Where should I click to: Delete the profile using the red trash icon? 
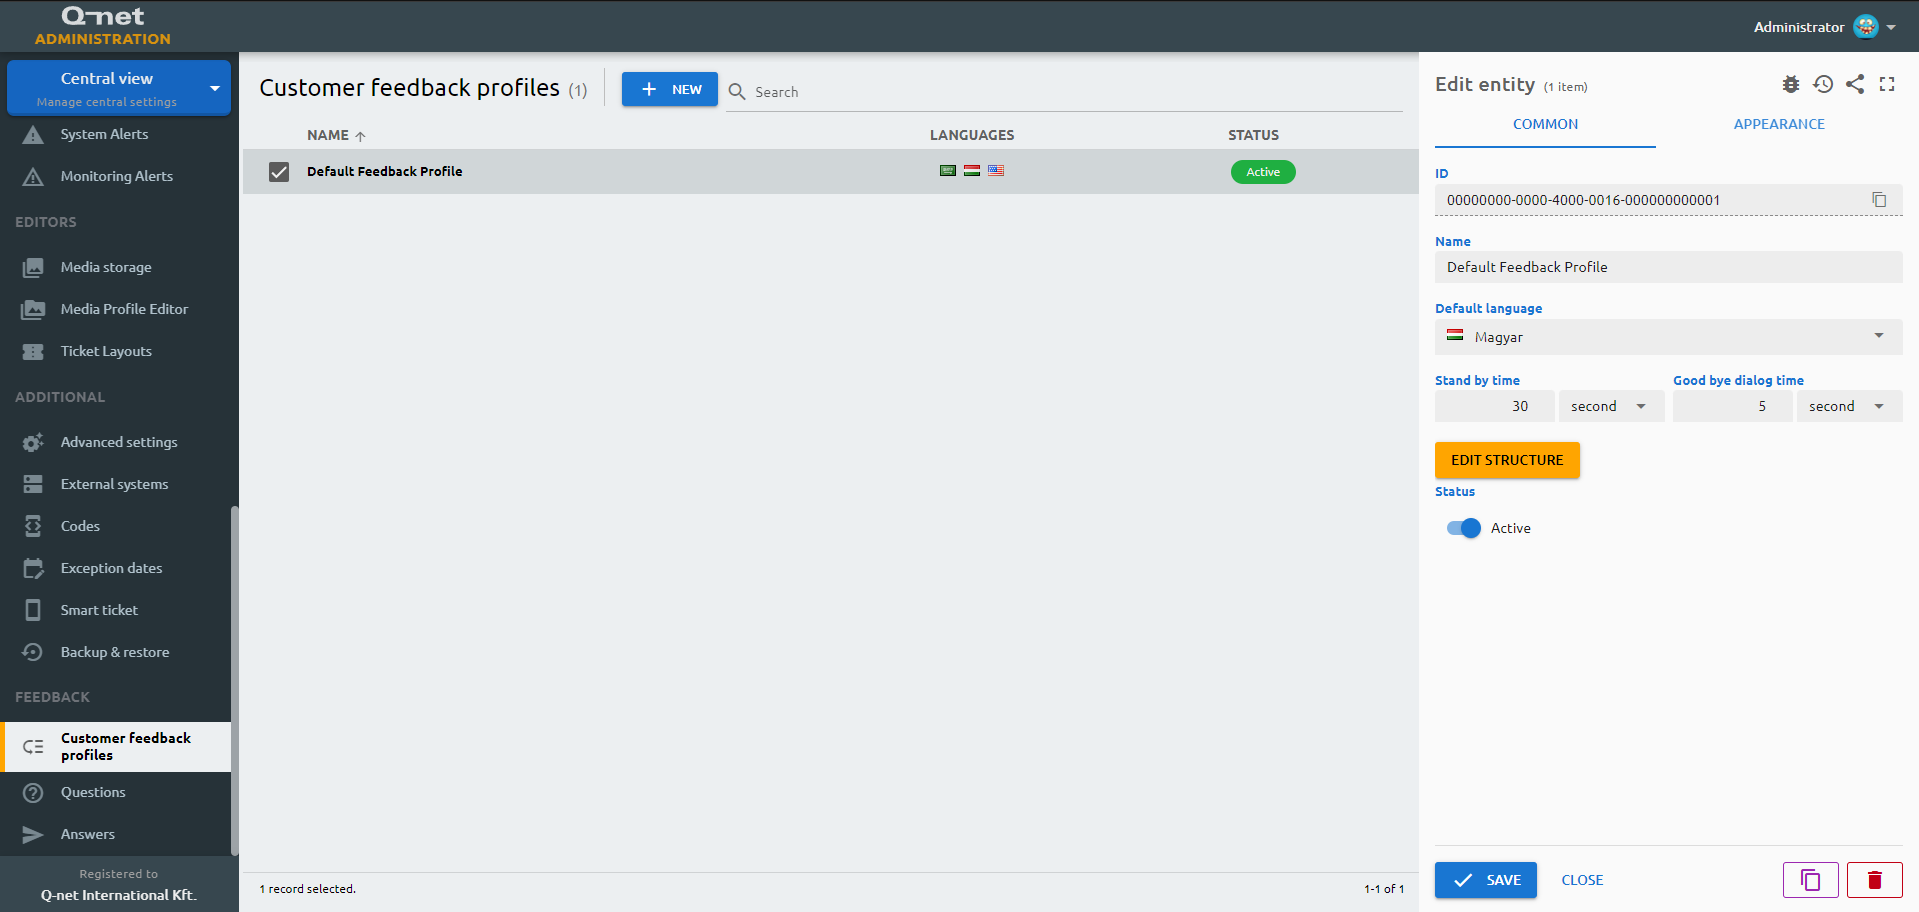point(1874,880)
